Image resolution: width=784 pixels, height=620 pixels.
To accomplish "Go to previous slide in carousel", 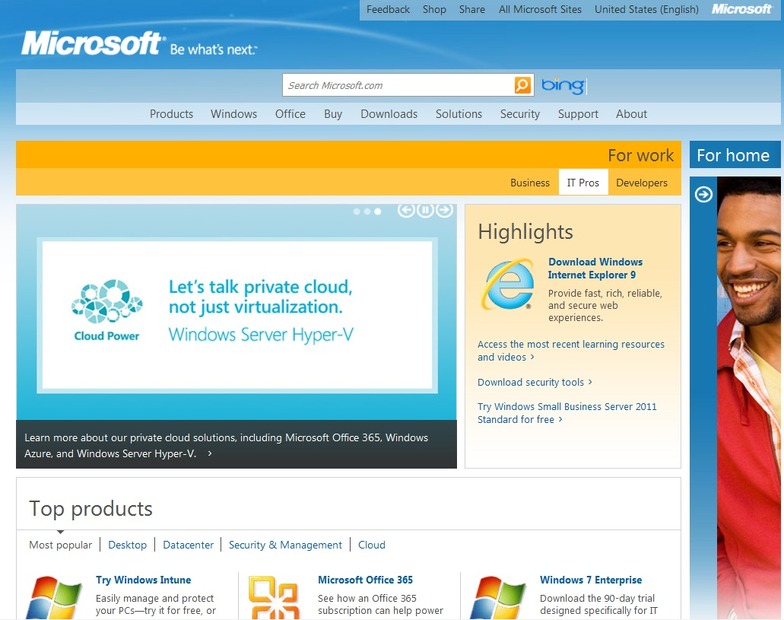I will [406, 210].
